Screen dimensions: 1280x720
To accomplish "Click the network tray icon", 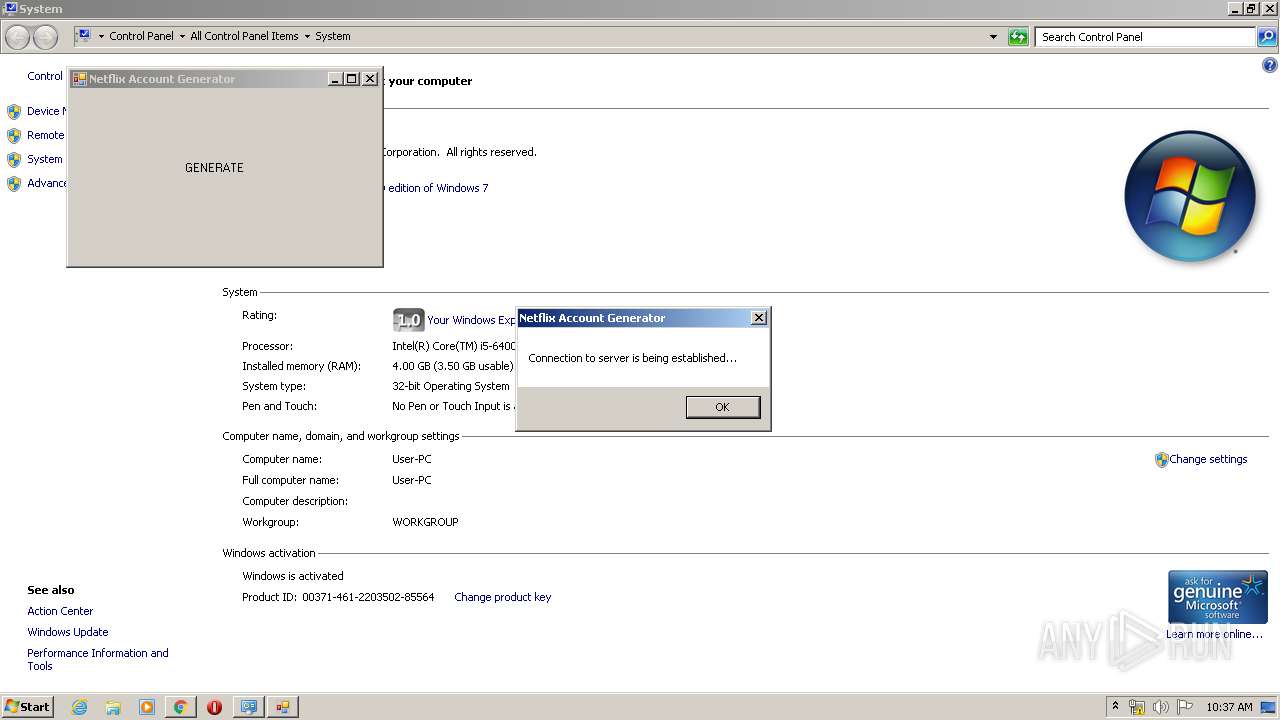I will point(1137,707).
